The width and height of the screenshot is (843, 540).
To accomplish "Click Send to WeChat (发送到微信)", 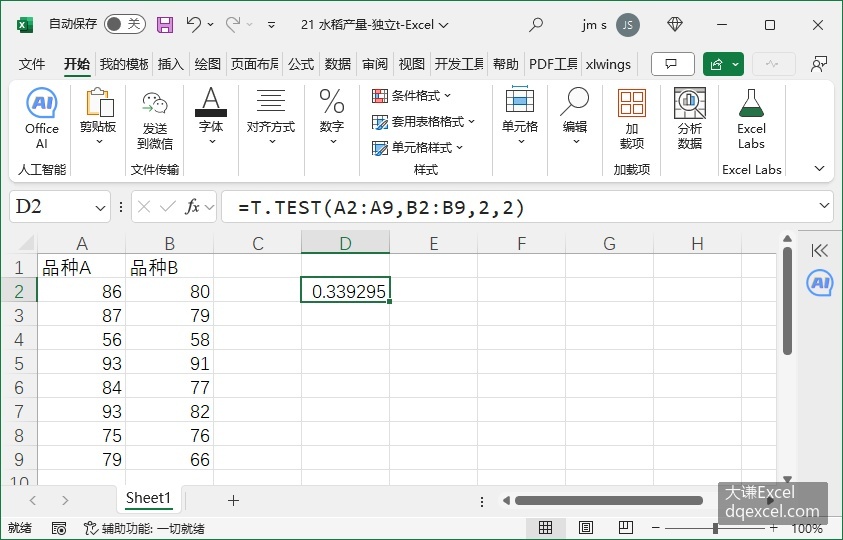I will coord(155,119).
